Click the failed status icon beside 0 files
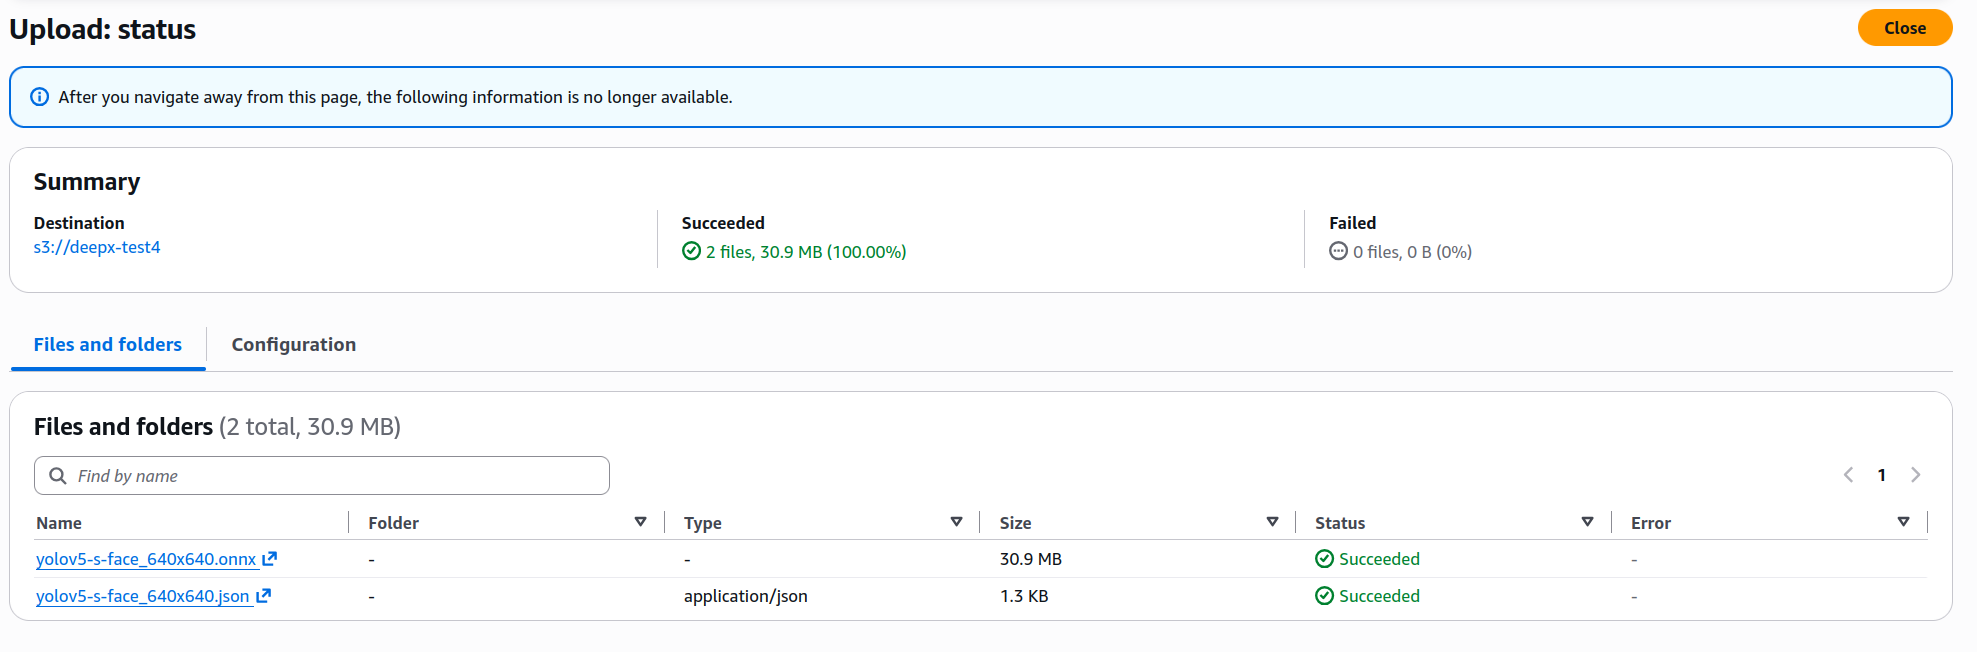1977x652 pixels. [1338, 251]
